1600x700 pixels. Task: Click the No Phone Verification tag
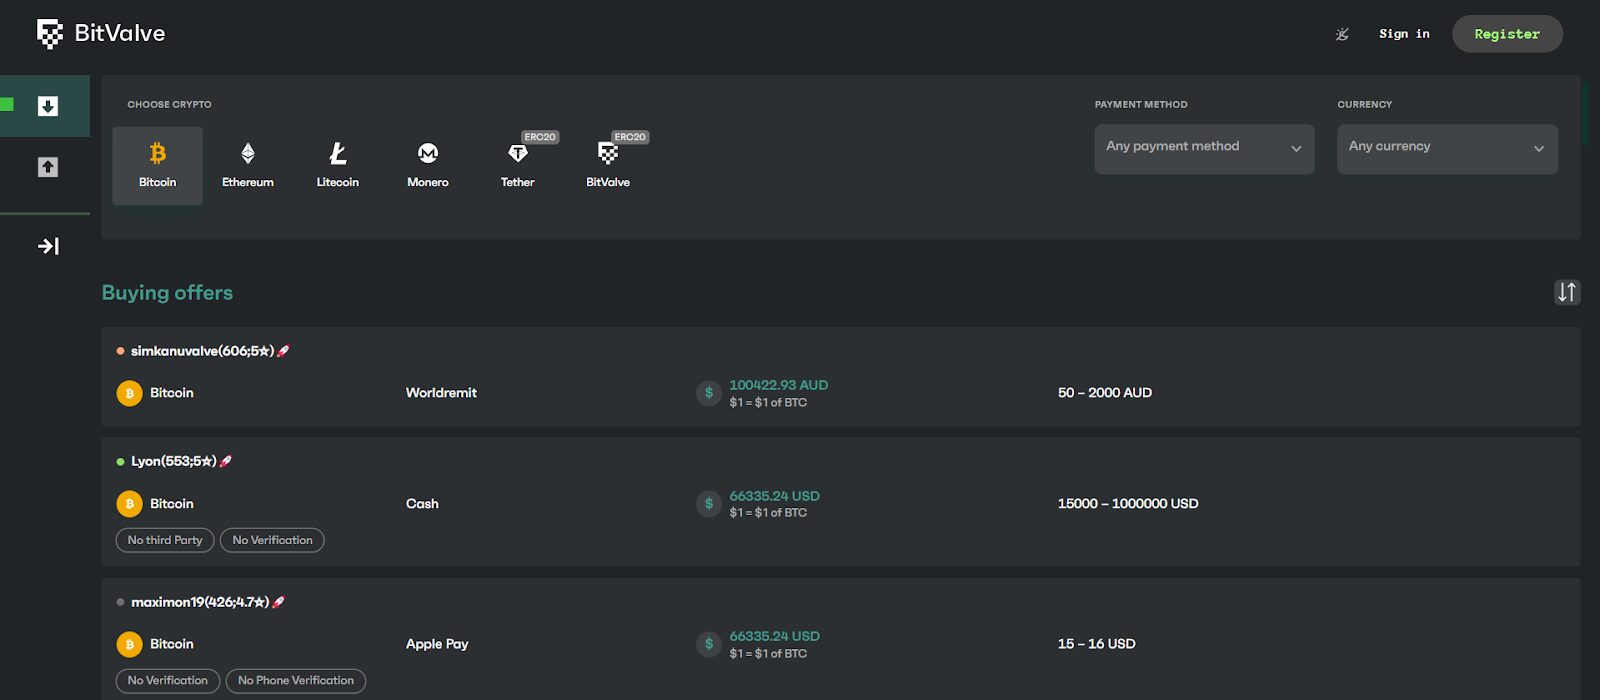[x=296, y=681]
